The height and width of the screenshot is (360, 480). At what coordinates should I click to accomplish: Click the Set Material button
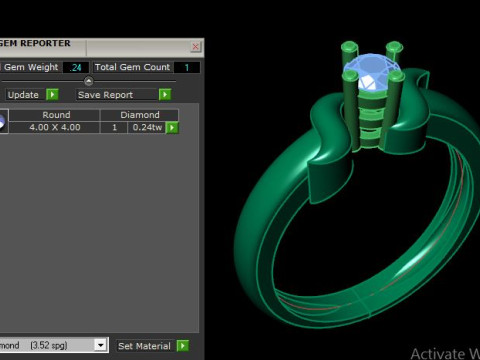[145, 346]
